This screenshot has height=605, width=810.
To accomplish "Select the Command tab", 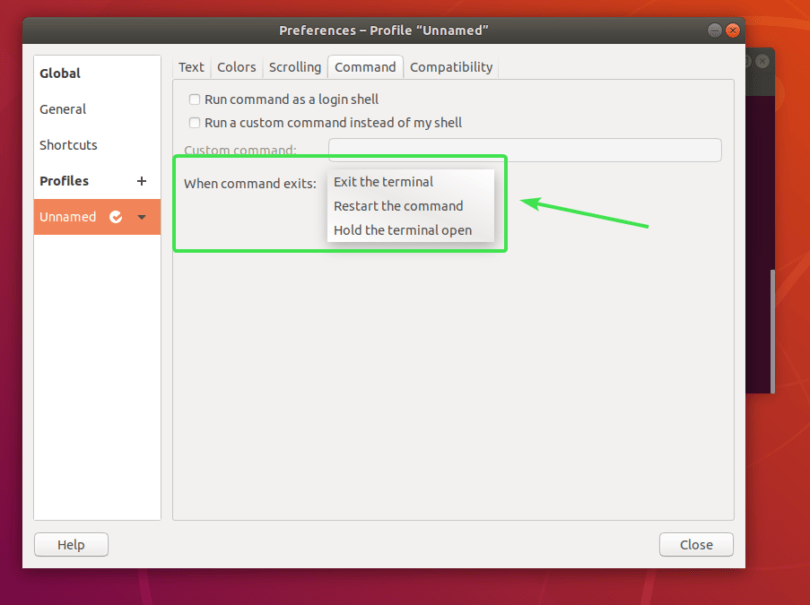I will point(365,67).
